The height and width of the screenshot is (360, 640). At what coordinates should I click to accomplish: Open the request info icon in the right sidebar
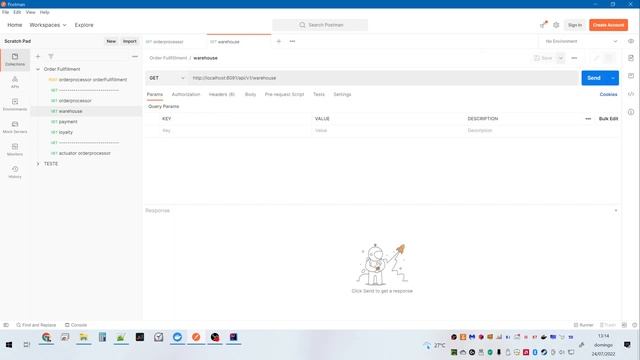tap(631, 112)
